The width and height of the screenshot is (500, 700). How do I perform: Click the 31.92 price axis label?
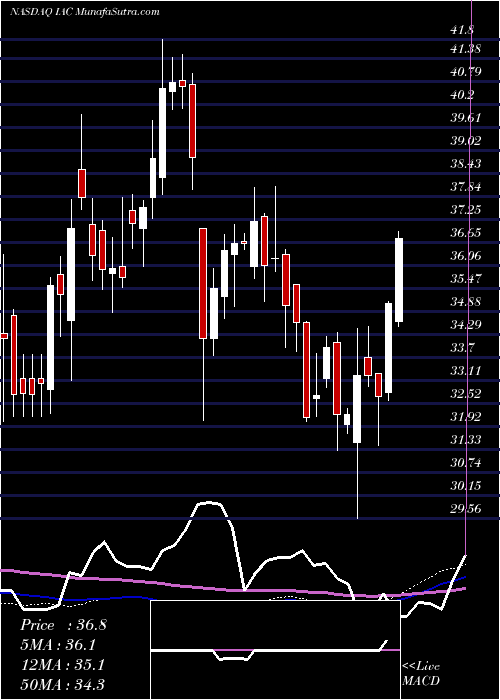coord(466,416)
